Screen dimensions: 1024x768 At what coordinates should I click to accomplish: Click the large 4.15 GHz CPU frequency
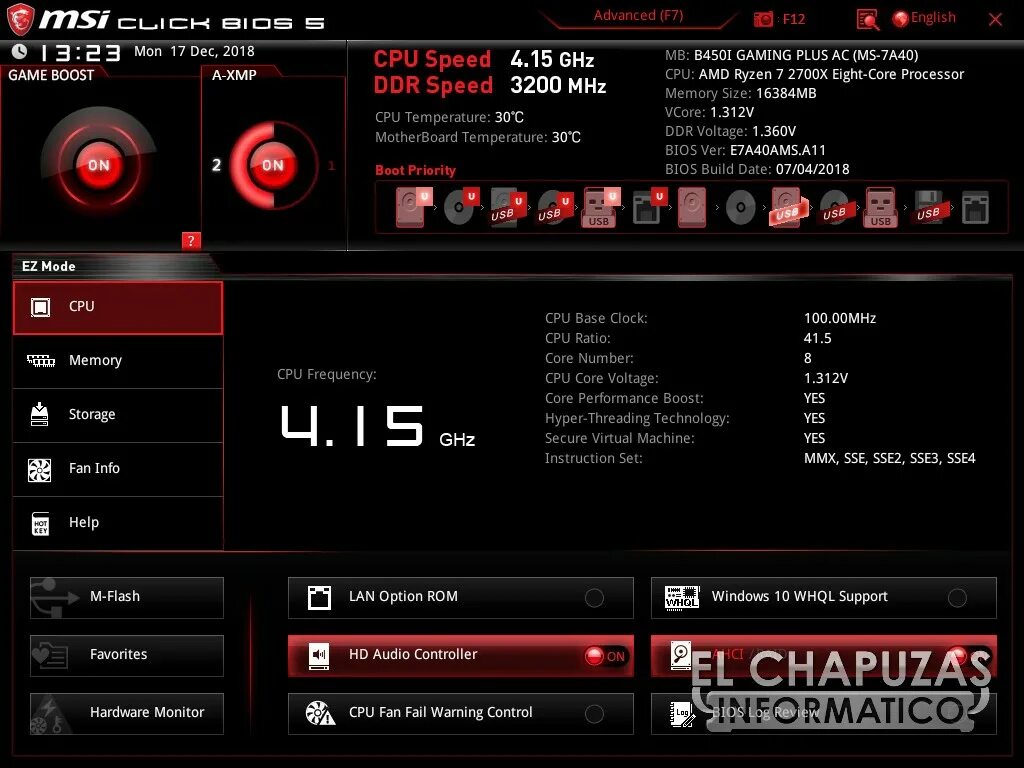click(377, 426)
